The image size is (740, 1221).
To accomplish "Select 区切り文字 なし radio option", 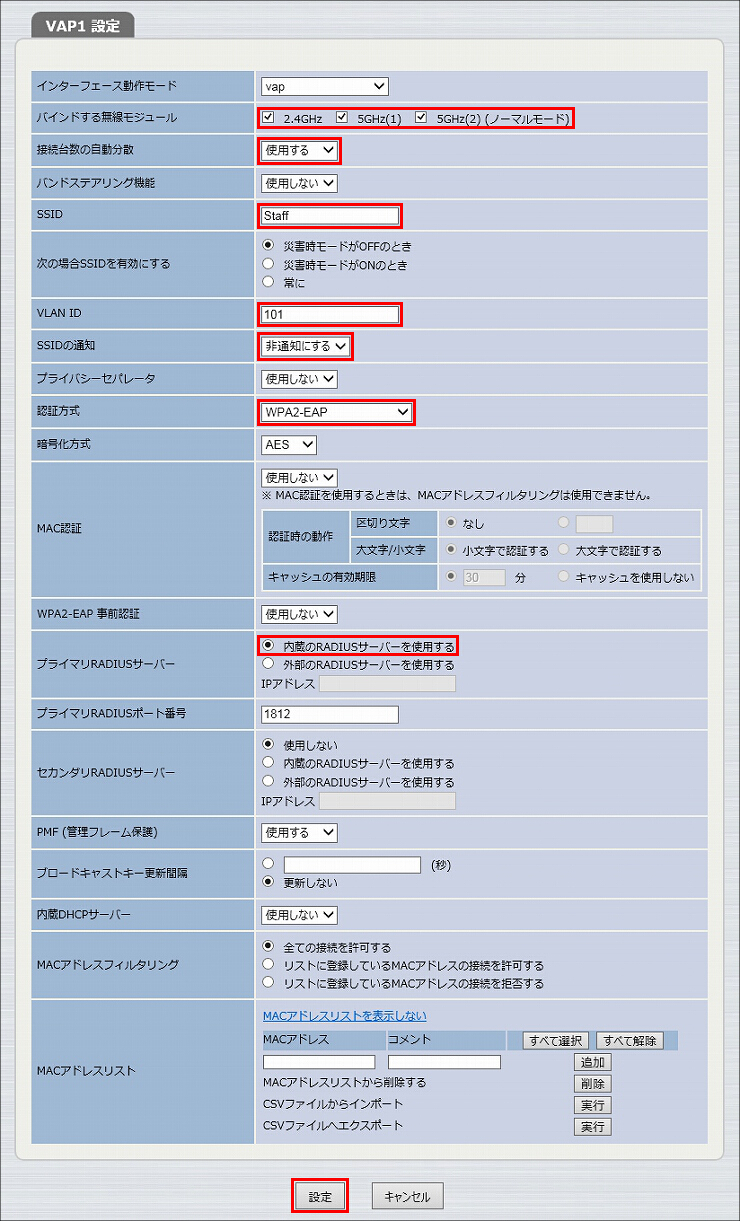I will (x=452, y=523).
